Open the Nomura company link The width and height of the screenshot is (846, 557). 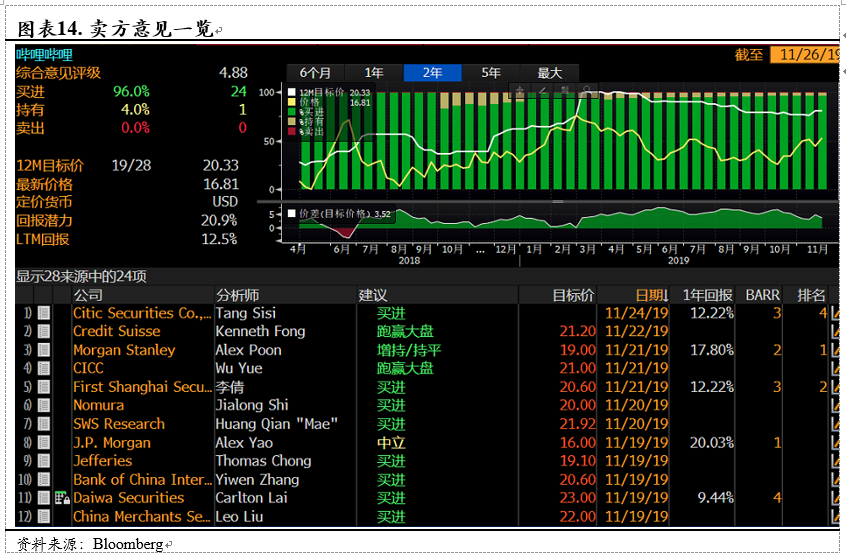coord(98,405)
